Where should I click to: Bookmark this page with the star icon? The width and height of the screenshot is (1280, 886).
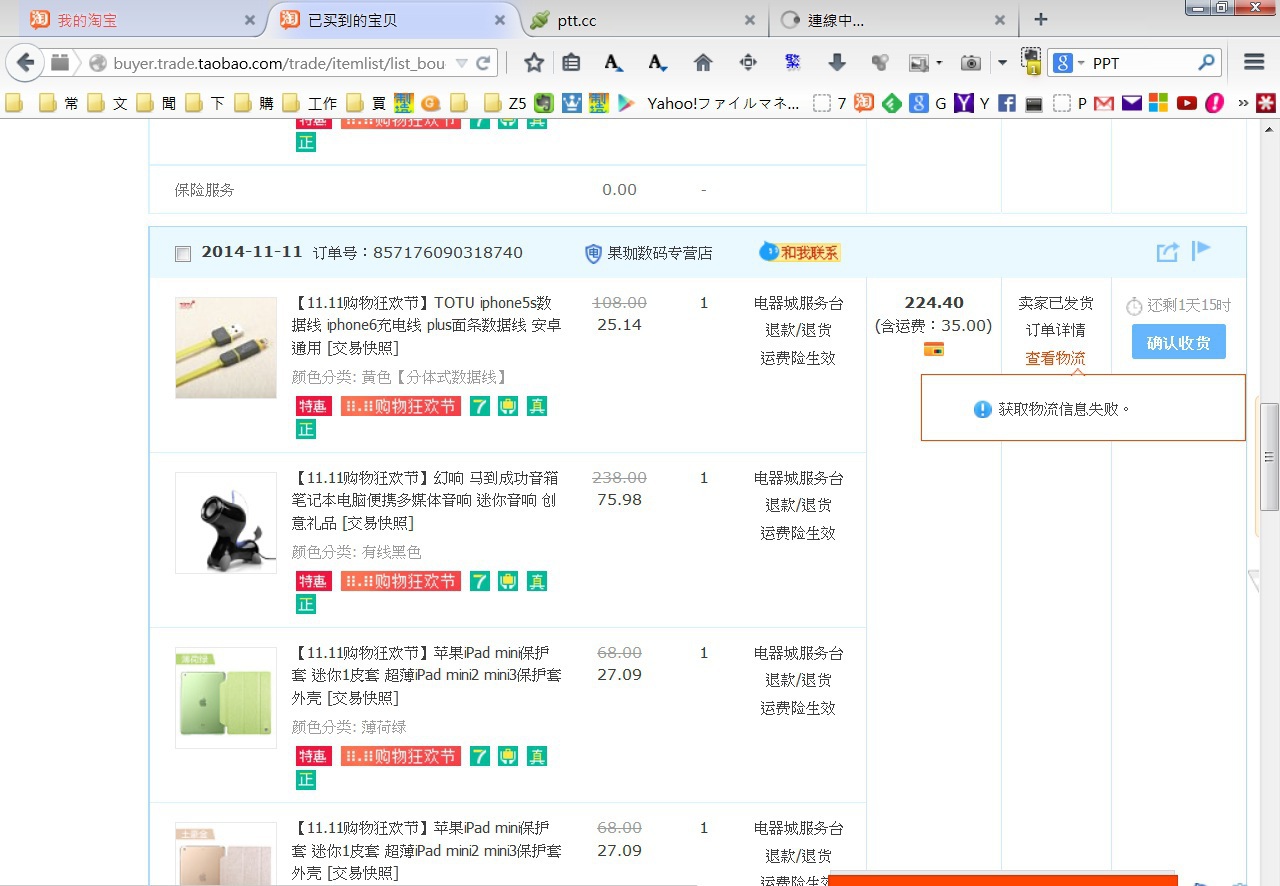[534, 63]
